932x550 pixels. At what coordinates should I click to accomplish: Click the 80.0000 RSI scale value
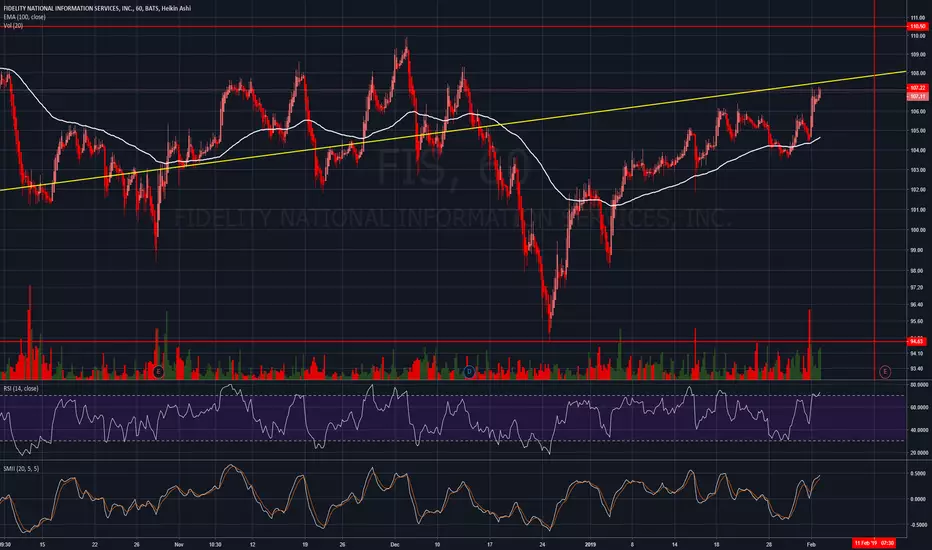pyautogui.click(x=919, y=385)
